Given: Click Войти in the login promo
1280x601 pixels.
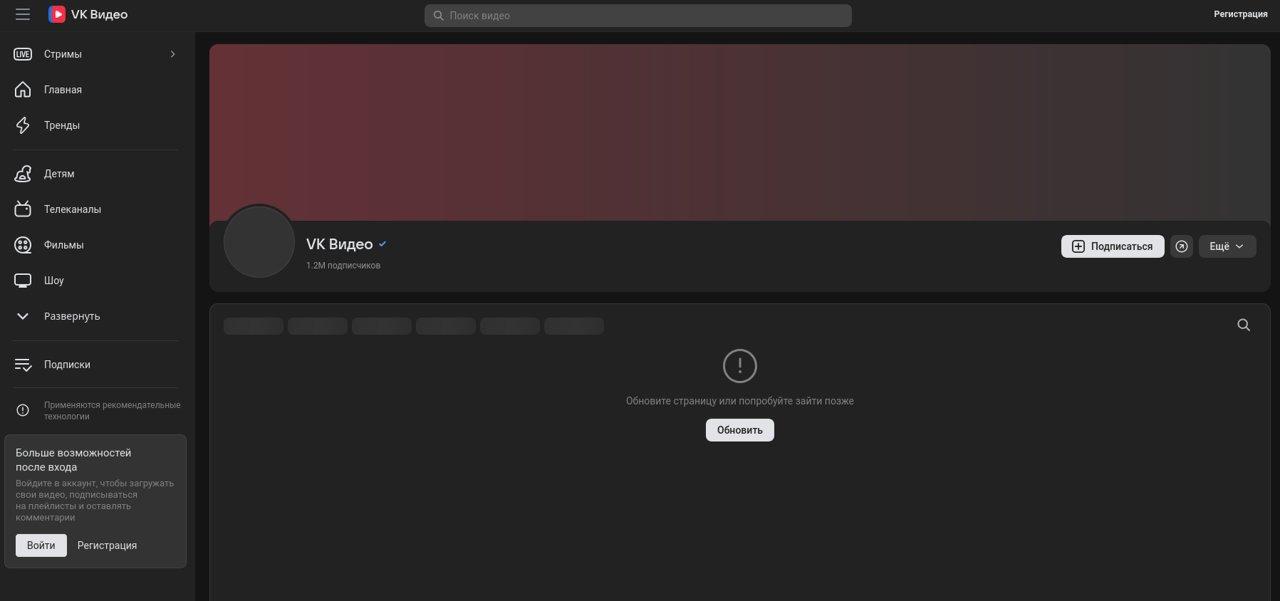Looking at the screenshot, I should click(x=40, y=545).
